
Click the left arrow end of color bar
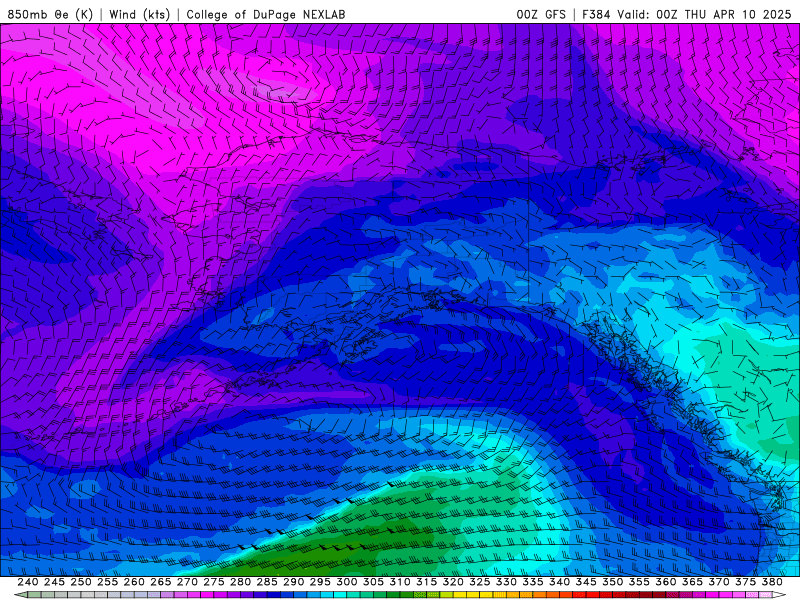tap(20, 595)
